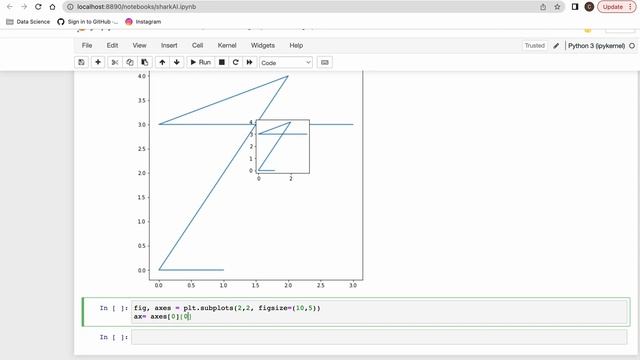
Task: Open the File menu
Action: tap(87, 45)
